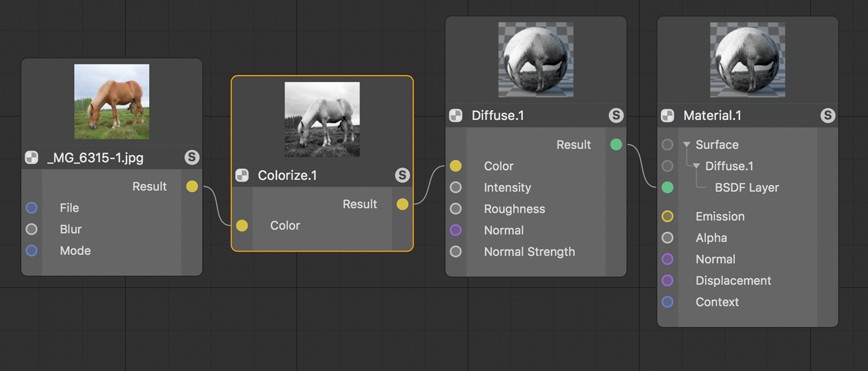This screenshot has height=371, width=868.
Task: Click the checker node icon beside Diffuse.1 title
Action: coord(456,116)
